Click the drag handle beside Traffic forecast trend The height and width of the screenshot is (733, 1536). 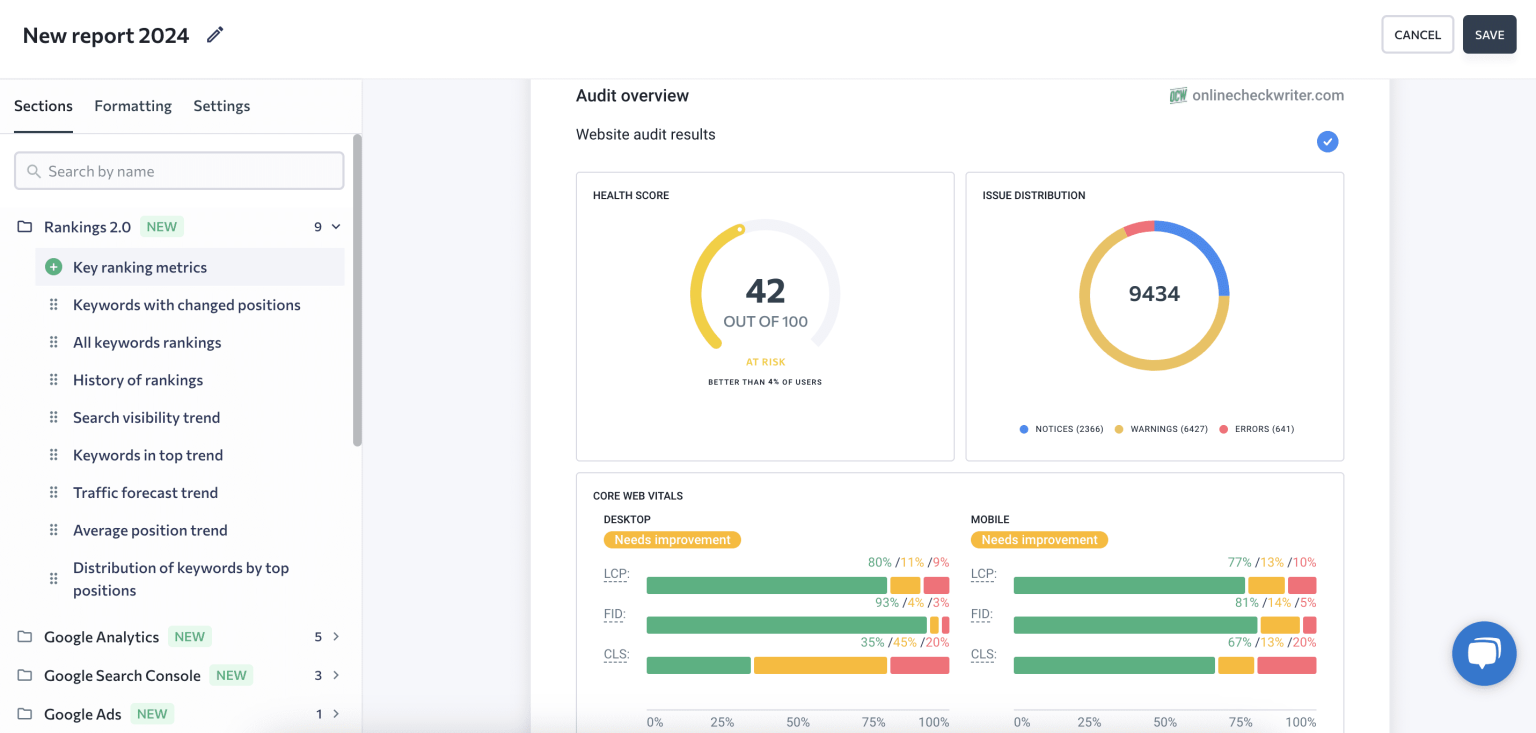(x=53, y=492)
